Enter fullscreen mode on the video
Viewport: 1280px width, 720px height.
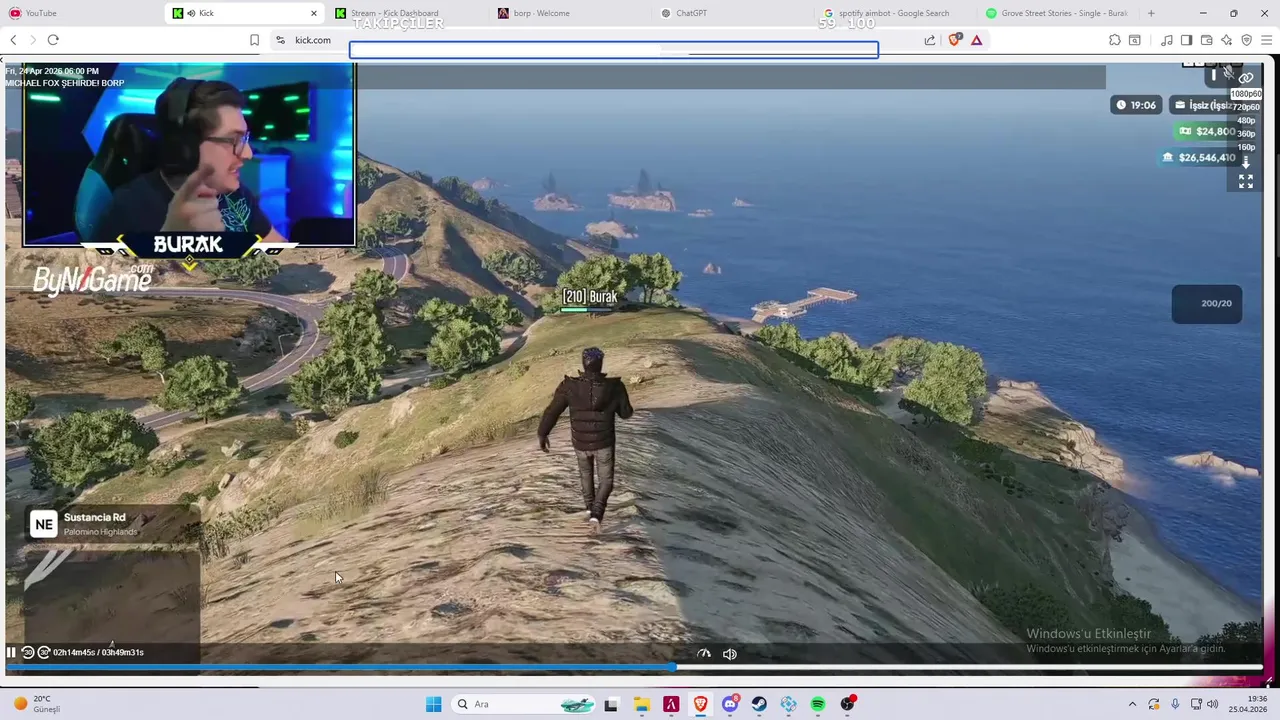pyautogui.click(x=1246, y=181)
